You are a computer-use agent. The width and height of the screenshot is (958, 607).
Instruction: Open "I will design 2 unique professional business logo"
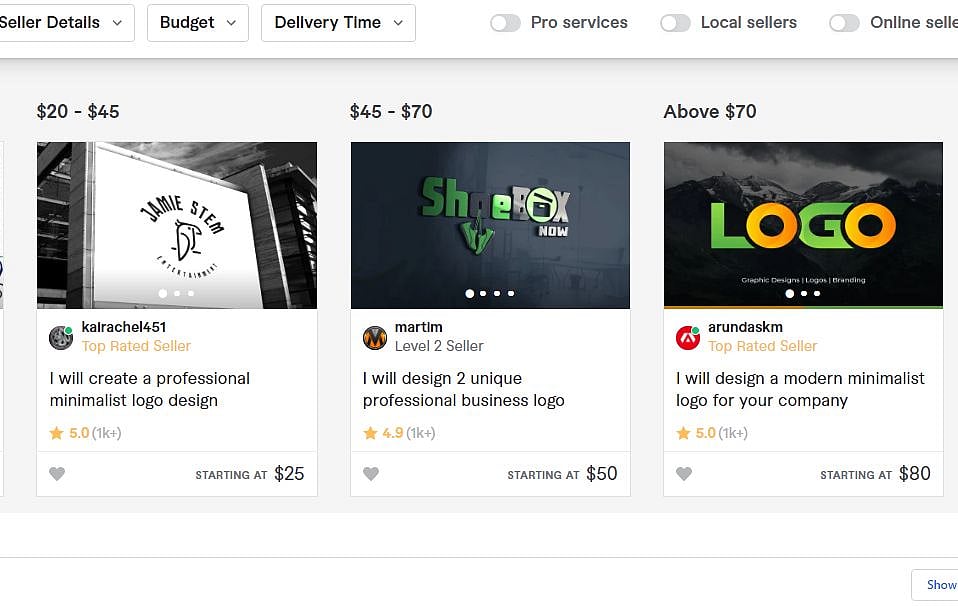point(463,389)
